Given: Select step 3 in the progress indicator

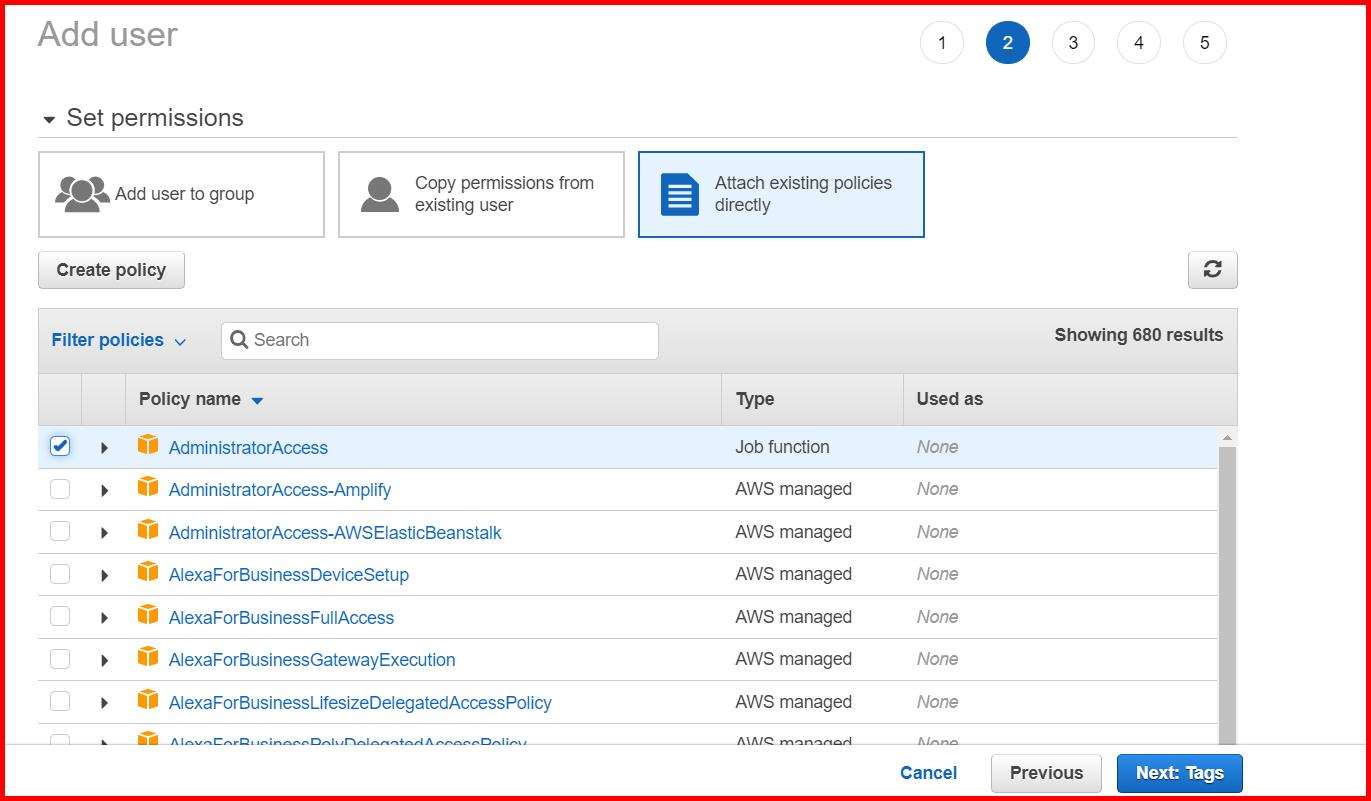Looking at the screenshot, I should 1073,42.
